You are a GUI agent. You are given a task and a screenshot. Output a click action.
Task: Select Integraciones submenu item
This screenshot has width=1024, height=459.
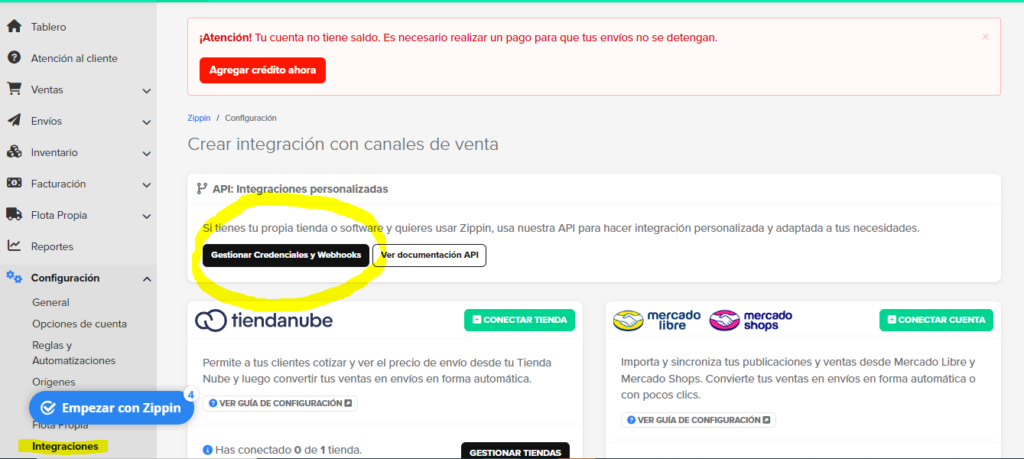click(65, 447)
